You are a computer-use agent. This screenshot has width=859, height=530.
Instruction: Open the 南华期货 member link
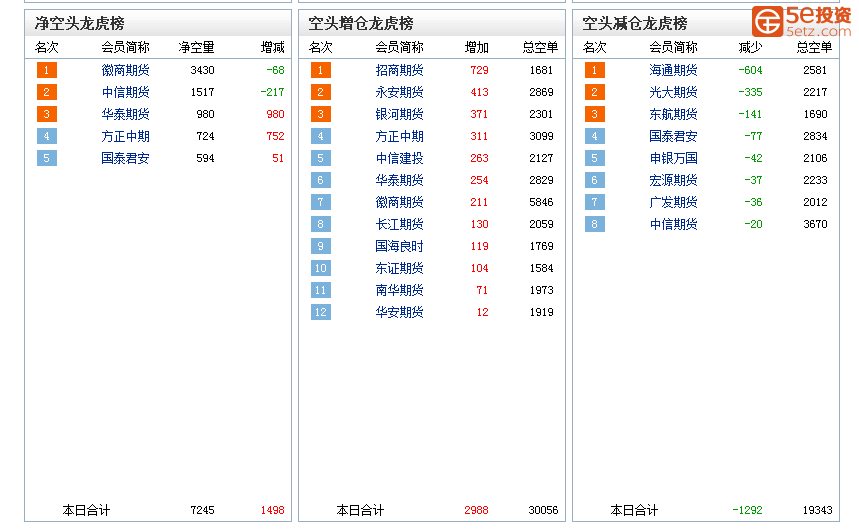399,290
